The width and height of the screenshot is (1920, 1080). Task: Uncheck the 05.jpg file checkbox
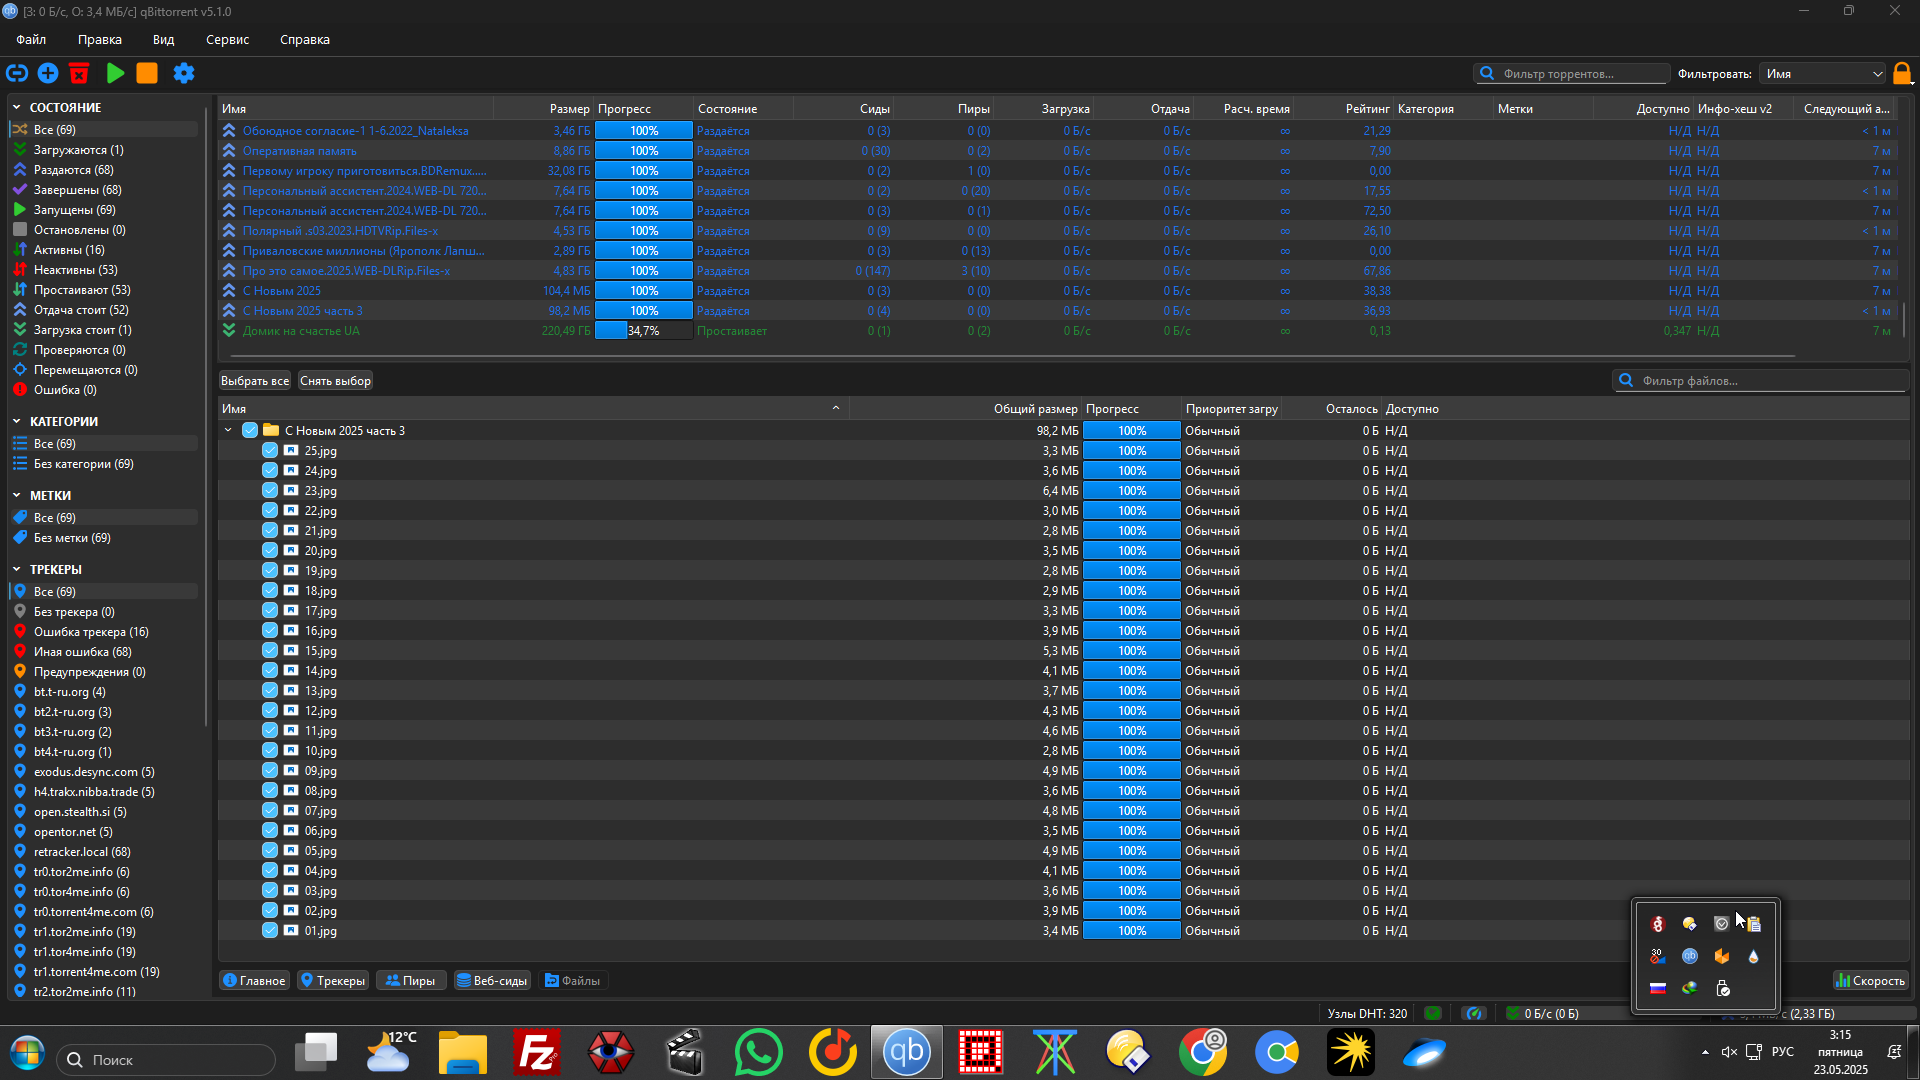270,851
